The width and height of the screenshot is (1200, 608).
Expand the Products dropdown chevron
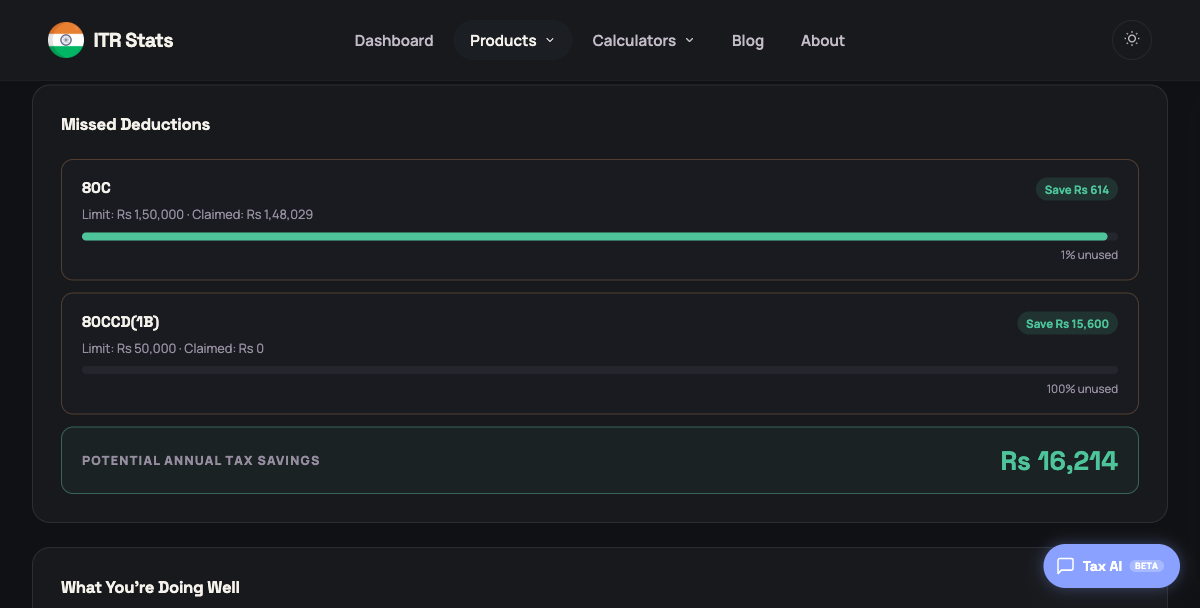[550, 41]
